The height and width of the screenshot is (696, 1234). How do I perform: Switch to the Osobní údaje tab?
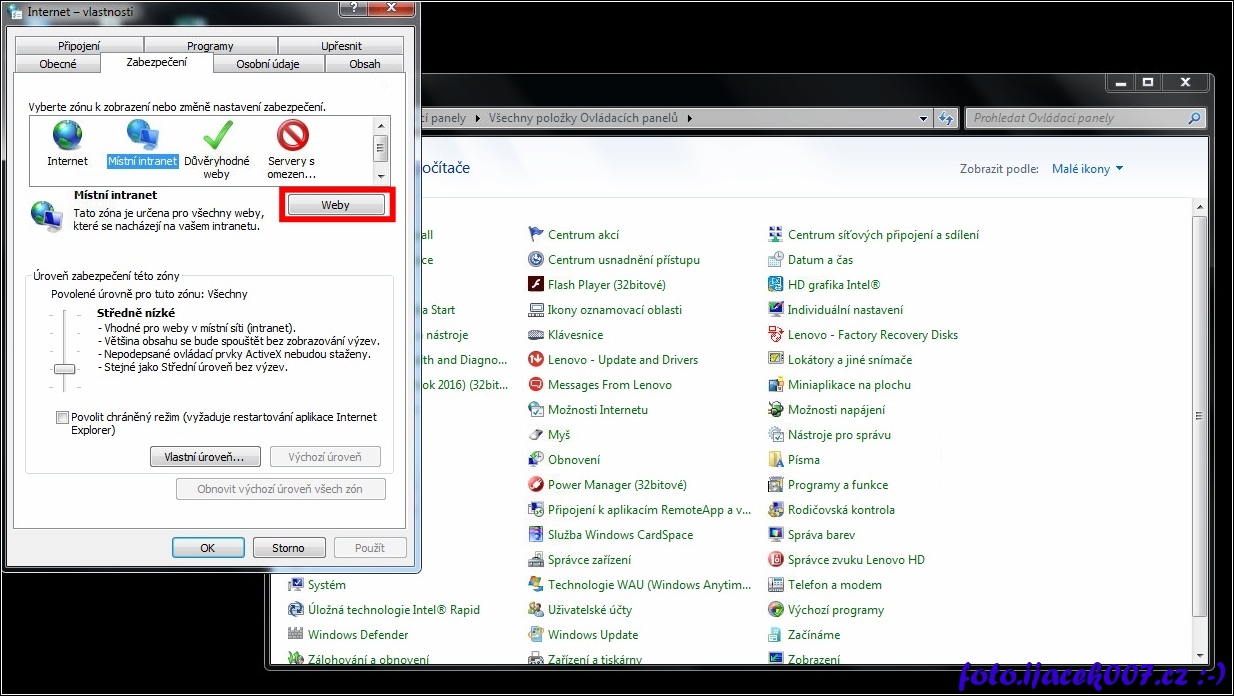[267, 64]
